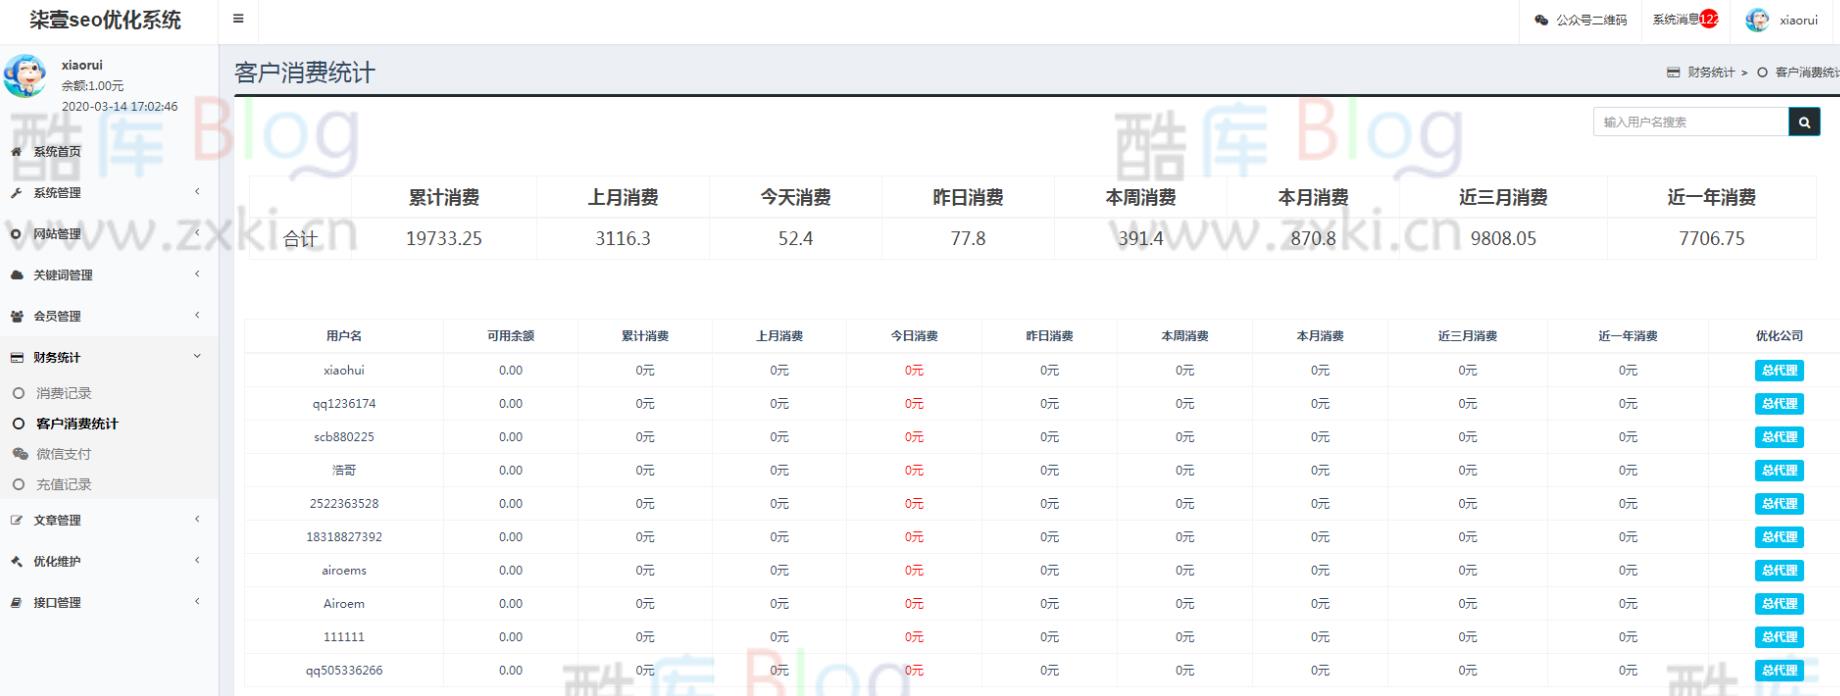Screen dimensions: 1840x696
Task: Click 近一年消费 header in user table
Action: [x=1628, y=336]
